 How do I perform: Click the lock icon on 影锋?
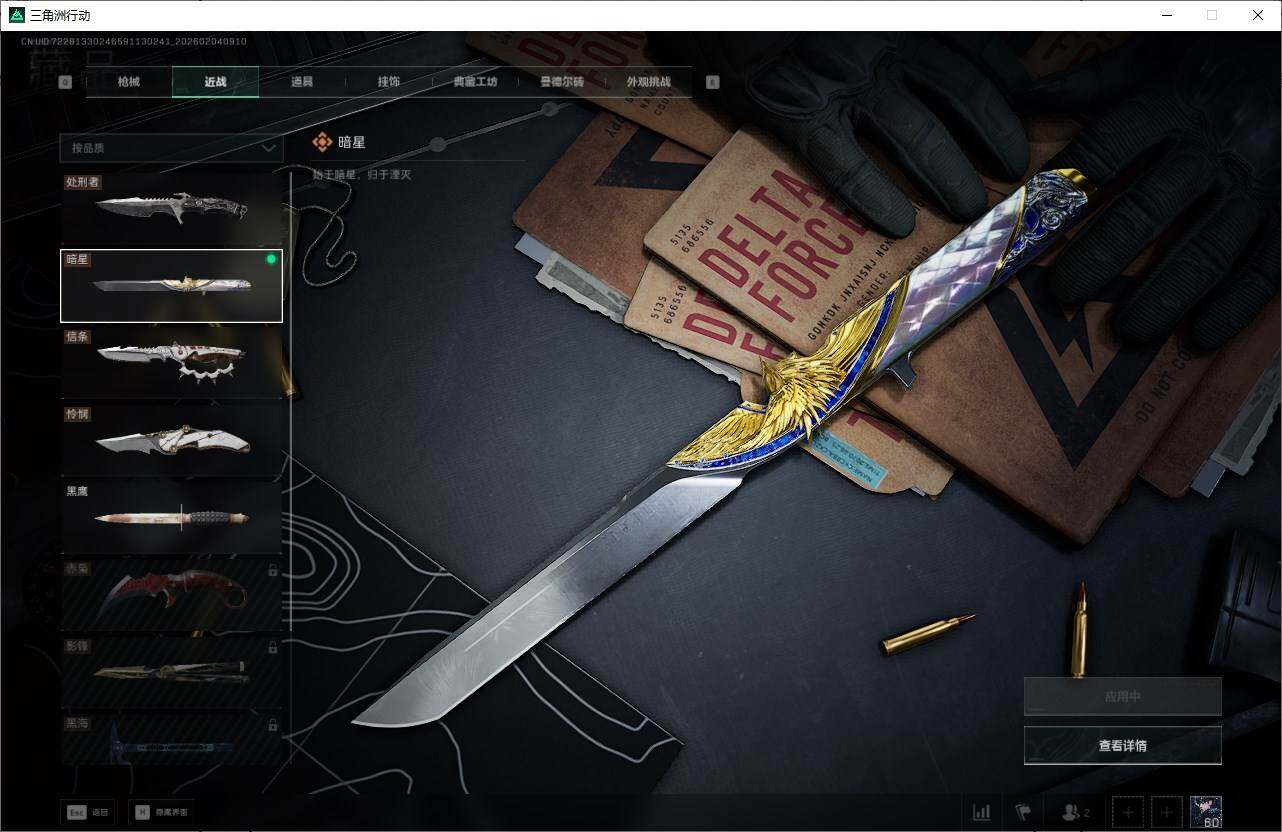tap(273, 648)
